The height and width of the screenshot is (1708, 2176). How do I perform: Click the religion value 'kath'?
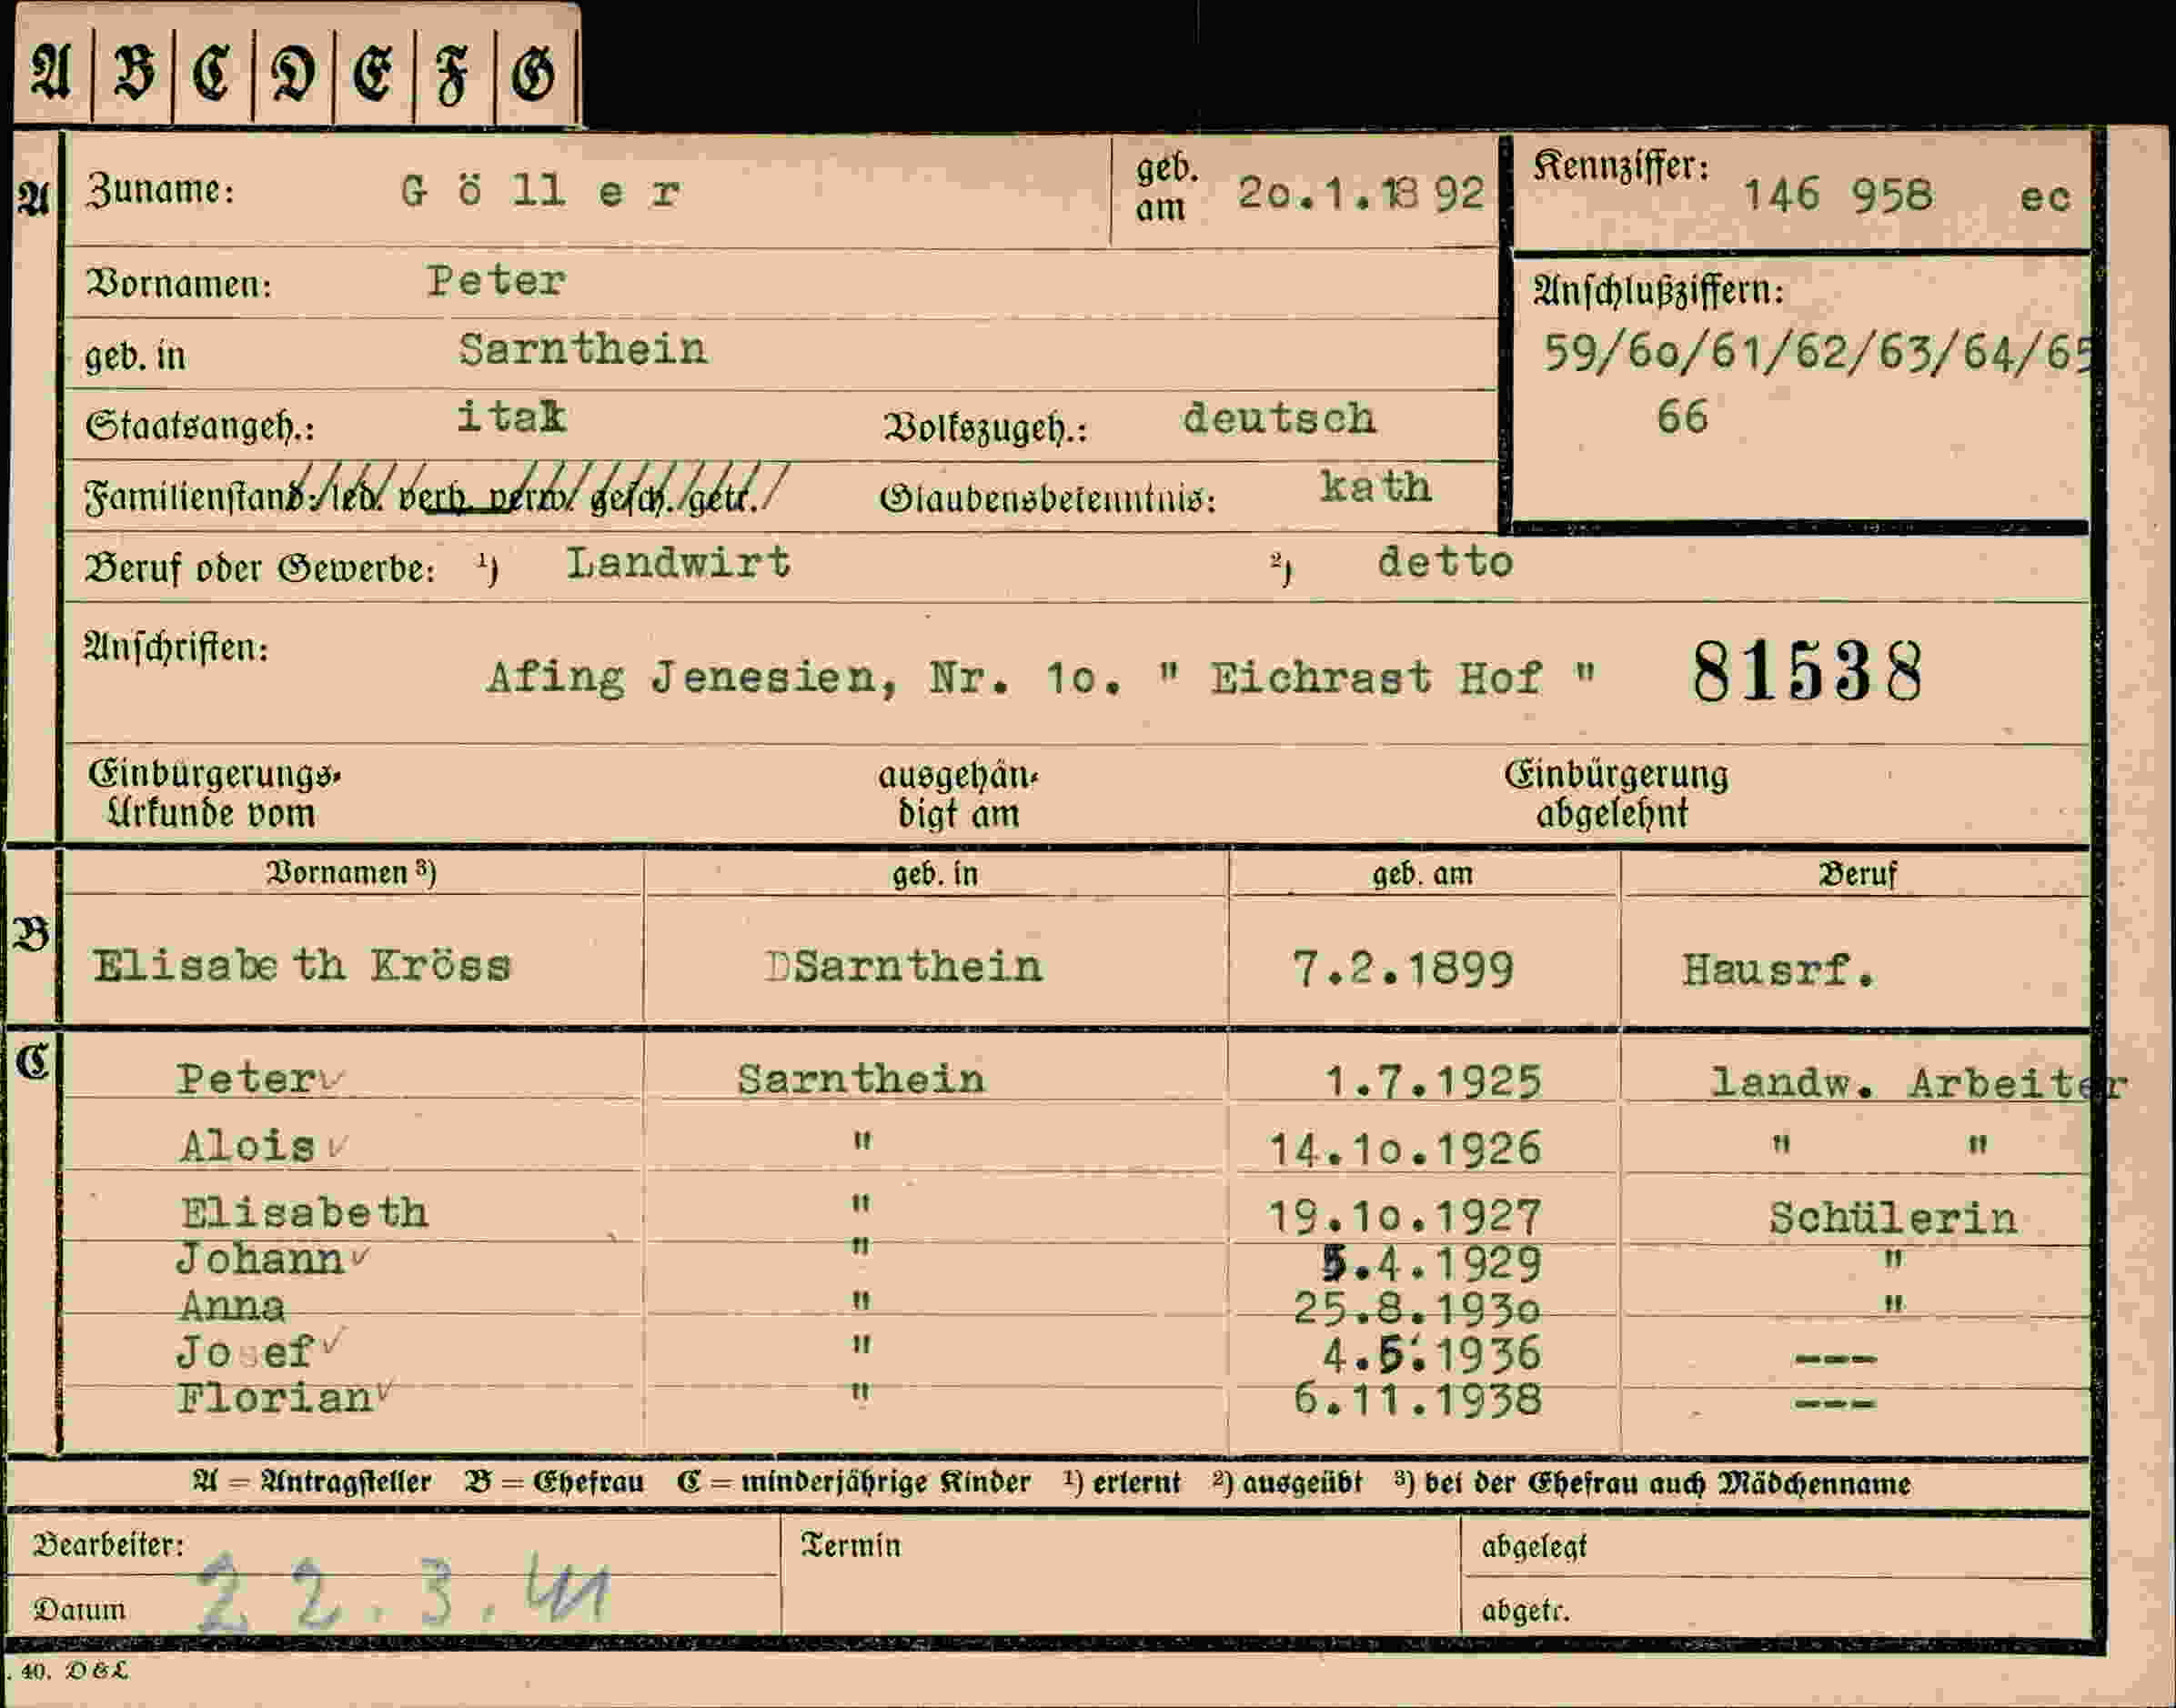pyautogui.click(x=1376, y=487)
